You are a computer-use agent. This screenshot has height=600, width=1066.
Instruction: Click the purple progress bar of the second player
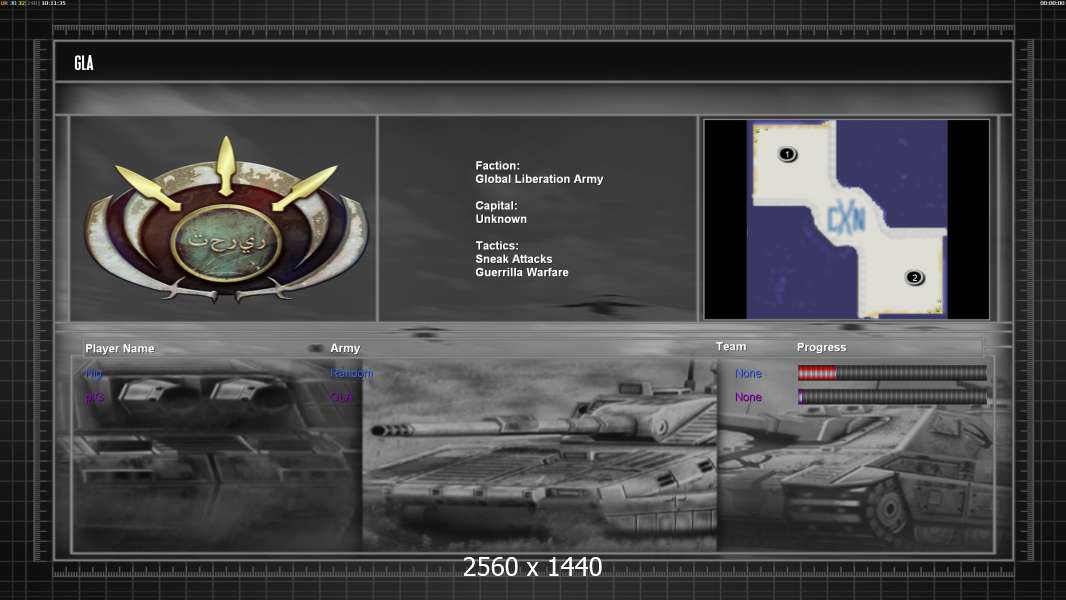pos(892,397)
